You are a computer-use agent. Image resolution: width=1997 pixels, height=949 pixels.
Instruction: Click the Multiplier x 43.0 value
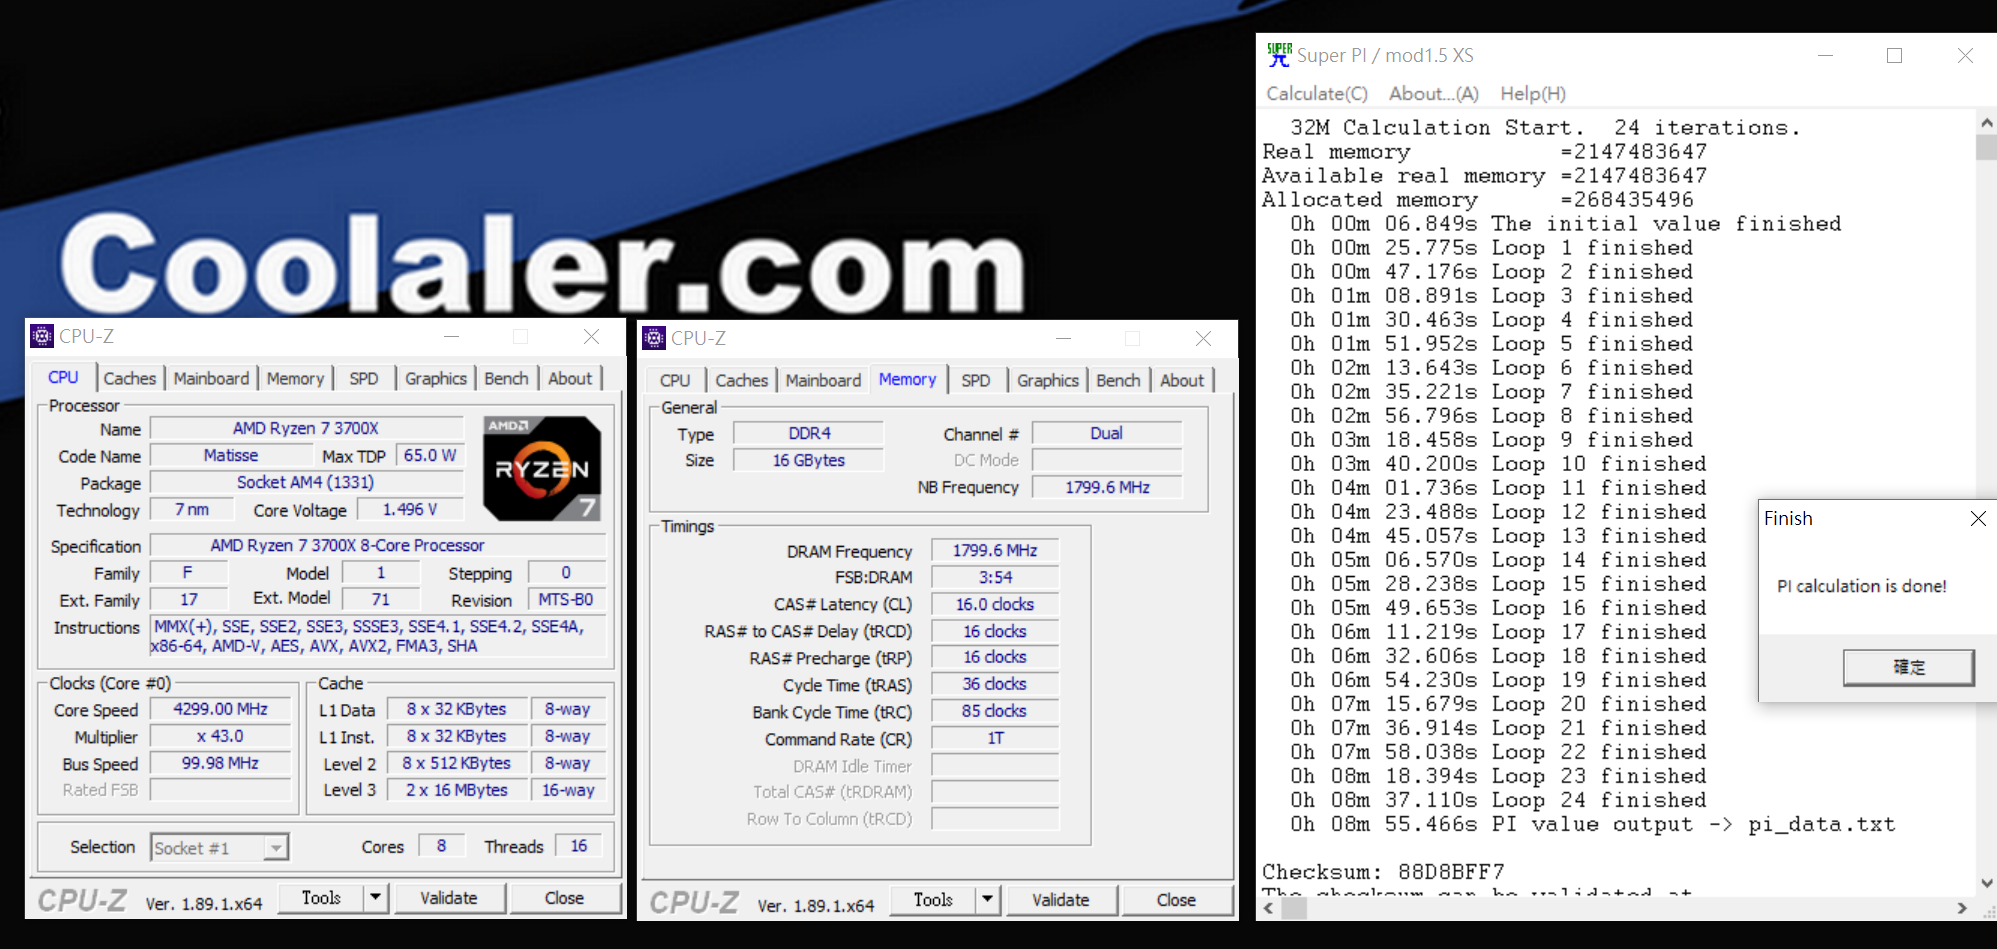coord(220,736)
